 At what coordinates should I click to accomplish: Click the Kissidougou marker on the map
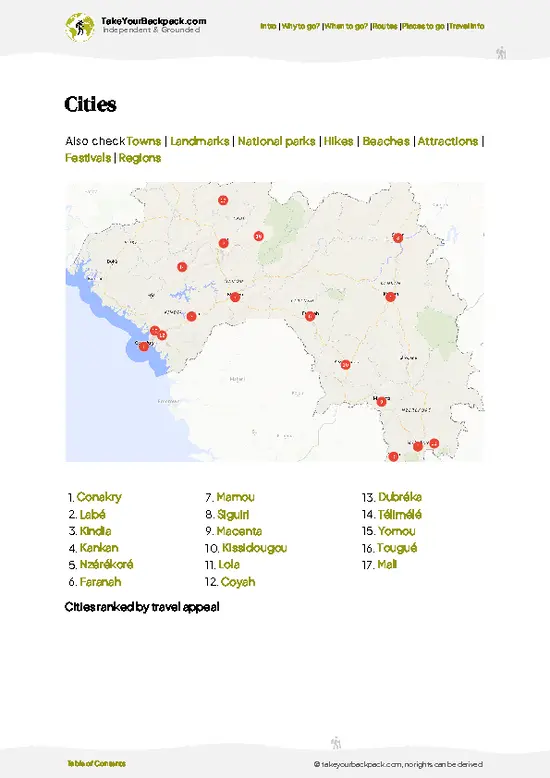click(x=345, y=365)
